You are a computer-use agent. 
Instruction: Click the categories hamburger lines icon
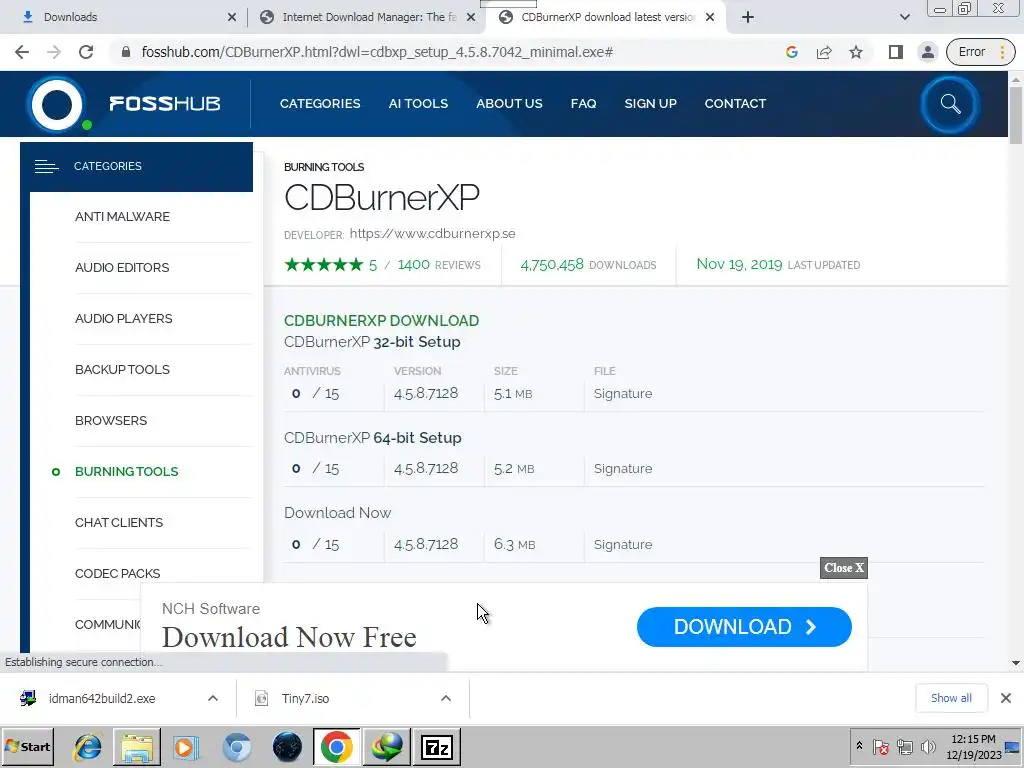[46, 167]
